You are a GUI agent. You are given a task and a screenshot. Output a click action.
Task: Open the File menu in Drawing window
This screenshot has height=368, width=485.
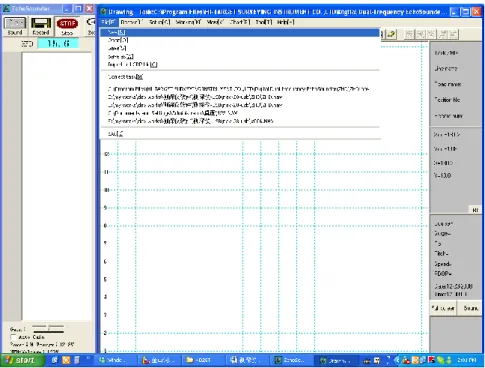click(x=108, y=22)
